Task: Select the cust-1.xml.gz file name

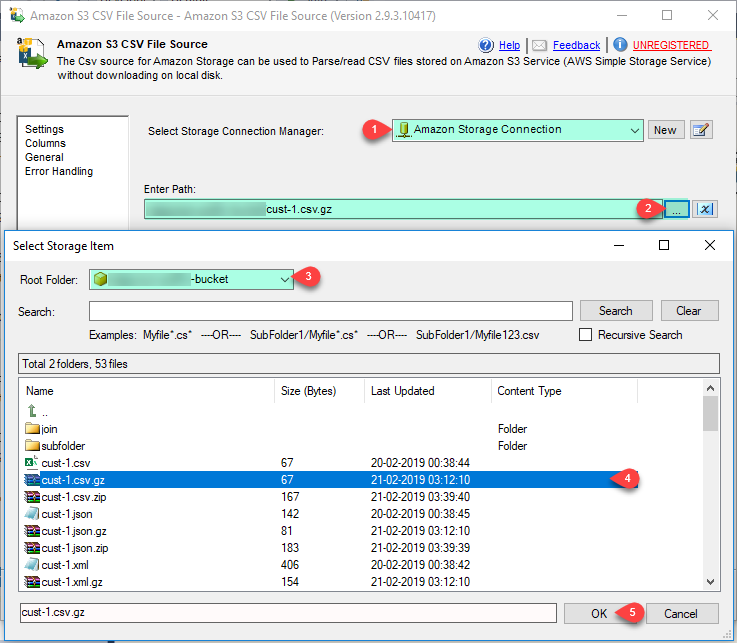Action: click(72, 582)
